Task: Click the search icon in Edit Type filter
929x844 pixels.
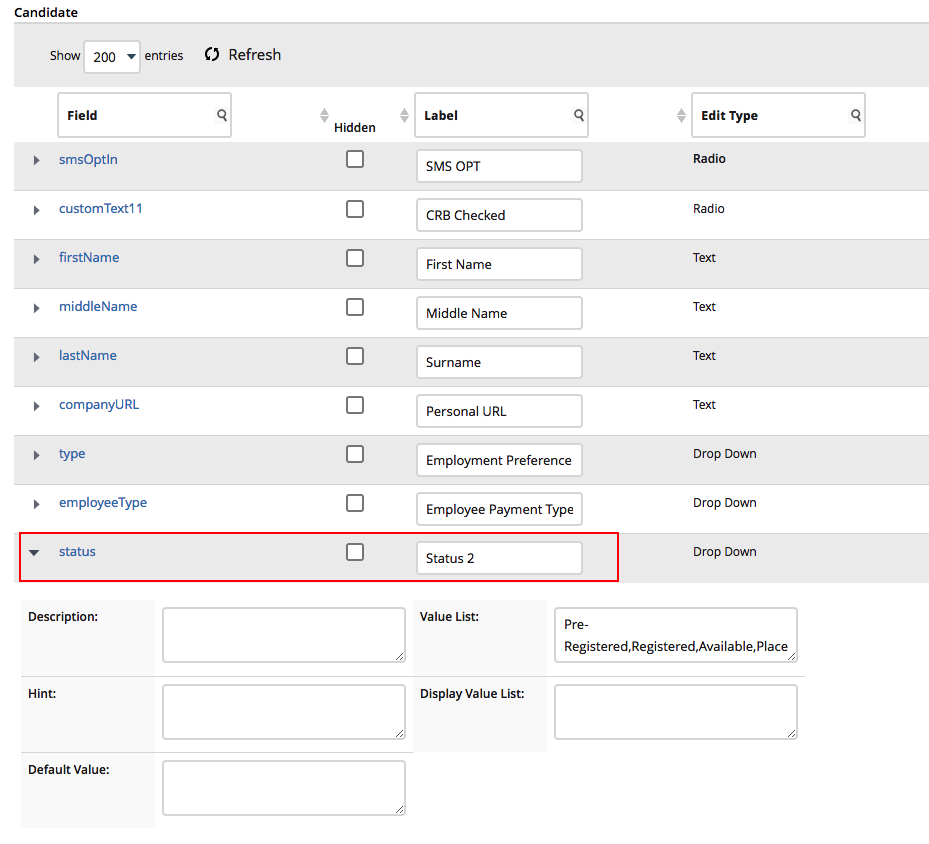Action: pos(856,116)
